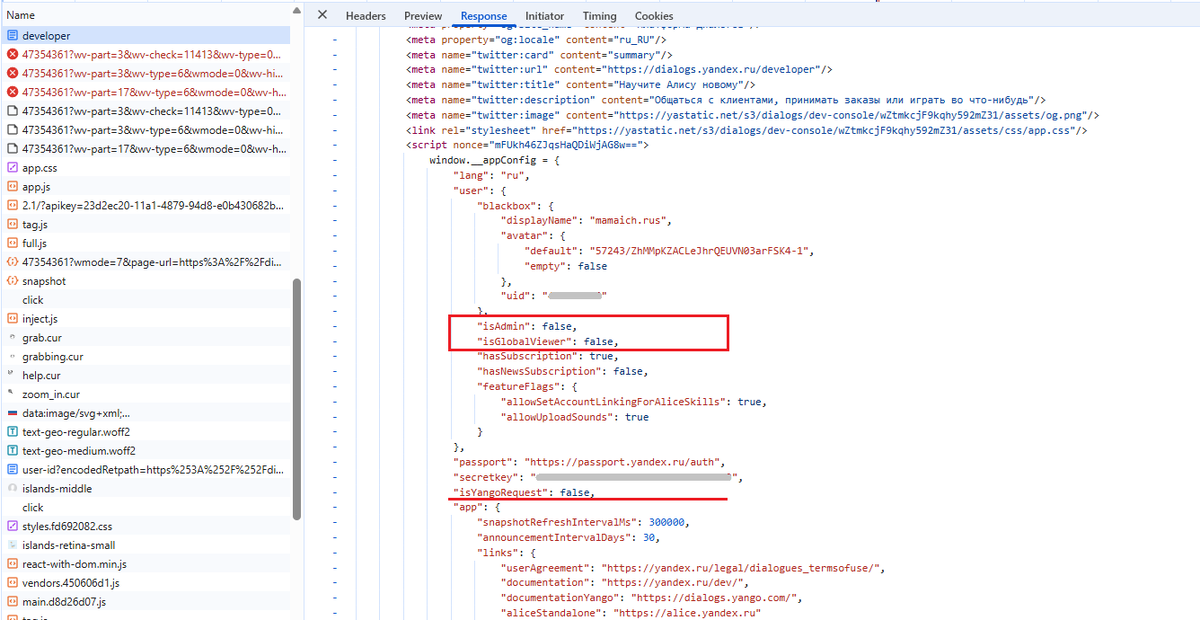Click the script icon beside inject.js
The width and height of the screenshot is (1200, 620).
12,318
